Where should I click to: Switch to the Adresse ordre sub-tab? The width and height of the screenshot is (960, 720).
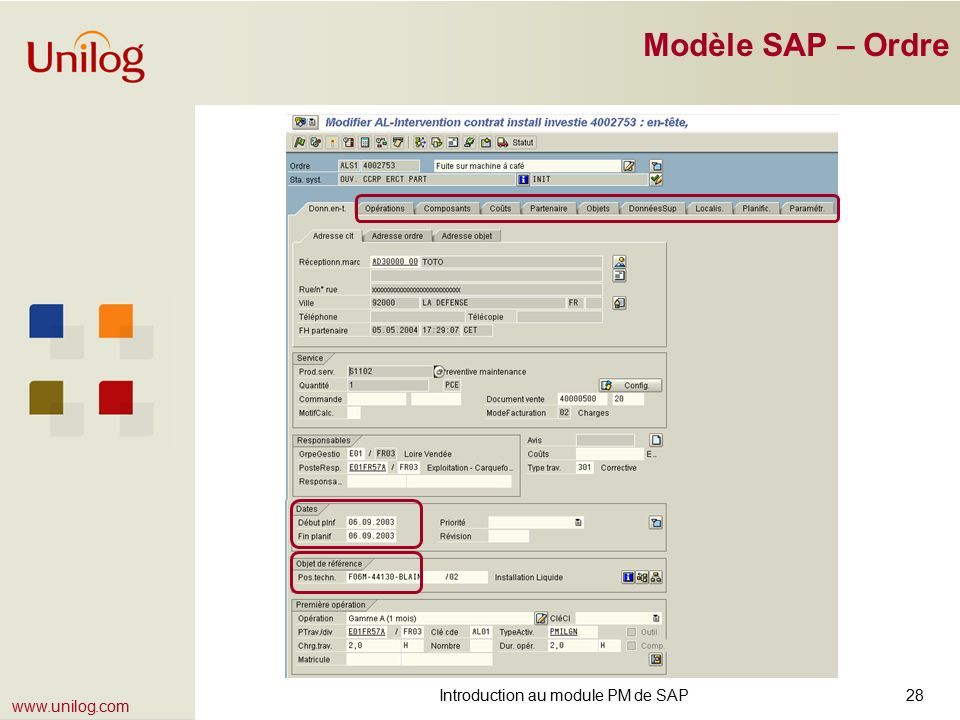click(x=397, y=236)
